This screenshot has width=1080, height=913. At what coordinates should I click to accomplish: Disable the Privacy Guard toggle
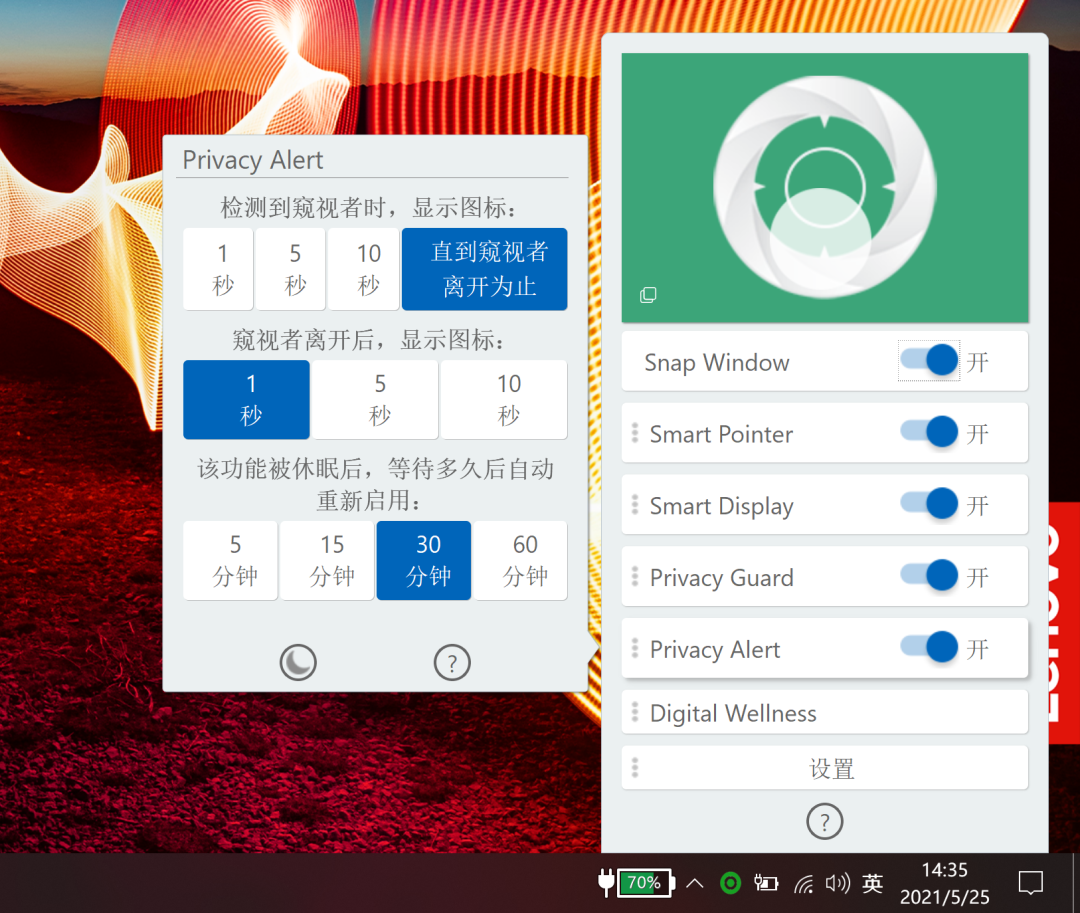[929, 577]
